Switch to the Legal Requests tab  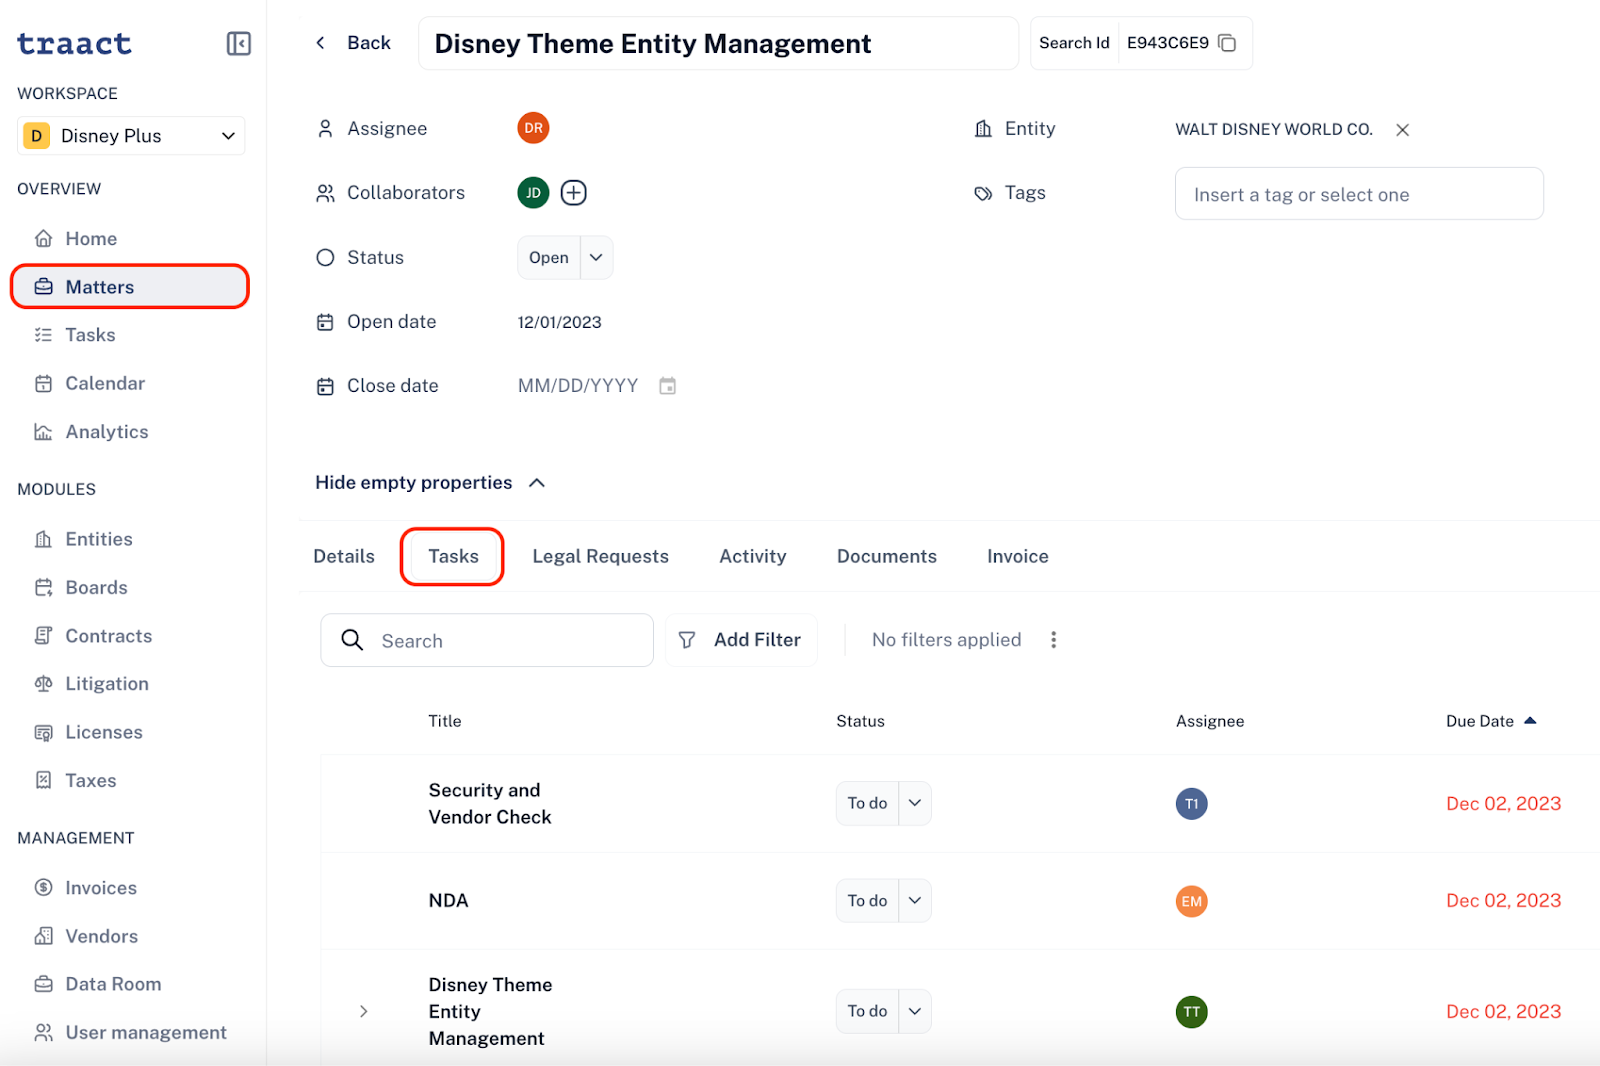[600, 557]
